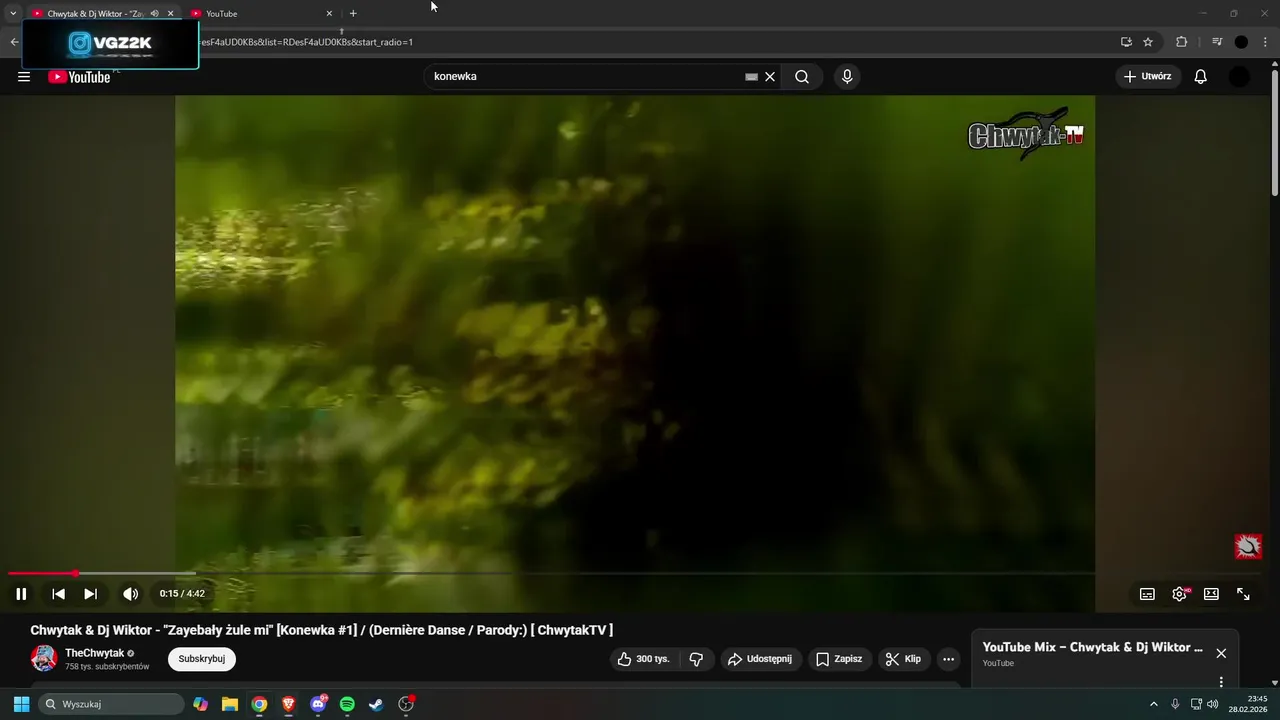
Task: Switch to the Chwytak & Dj Wiktor tab
Action: coord(96,14)
